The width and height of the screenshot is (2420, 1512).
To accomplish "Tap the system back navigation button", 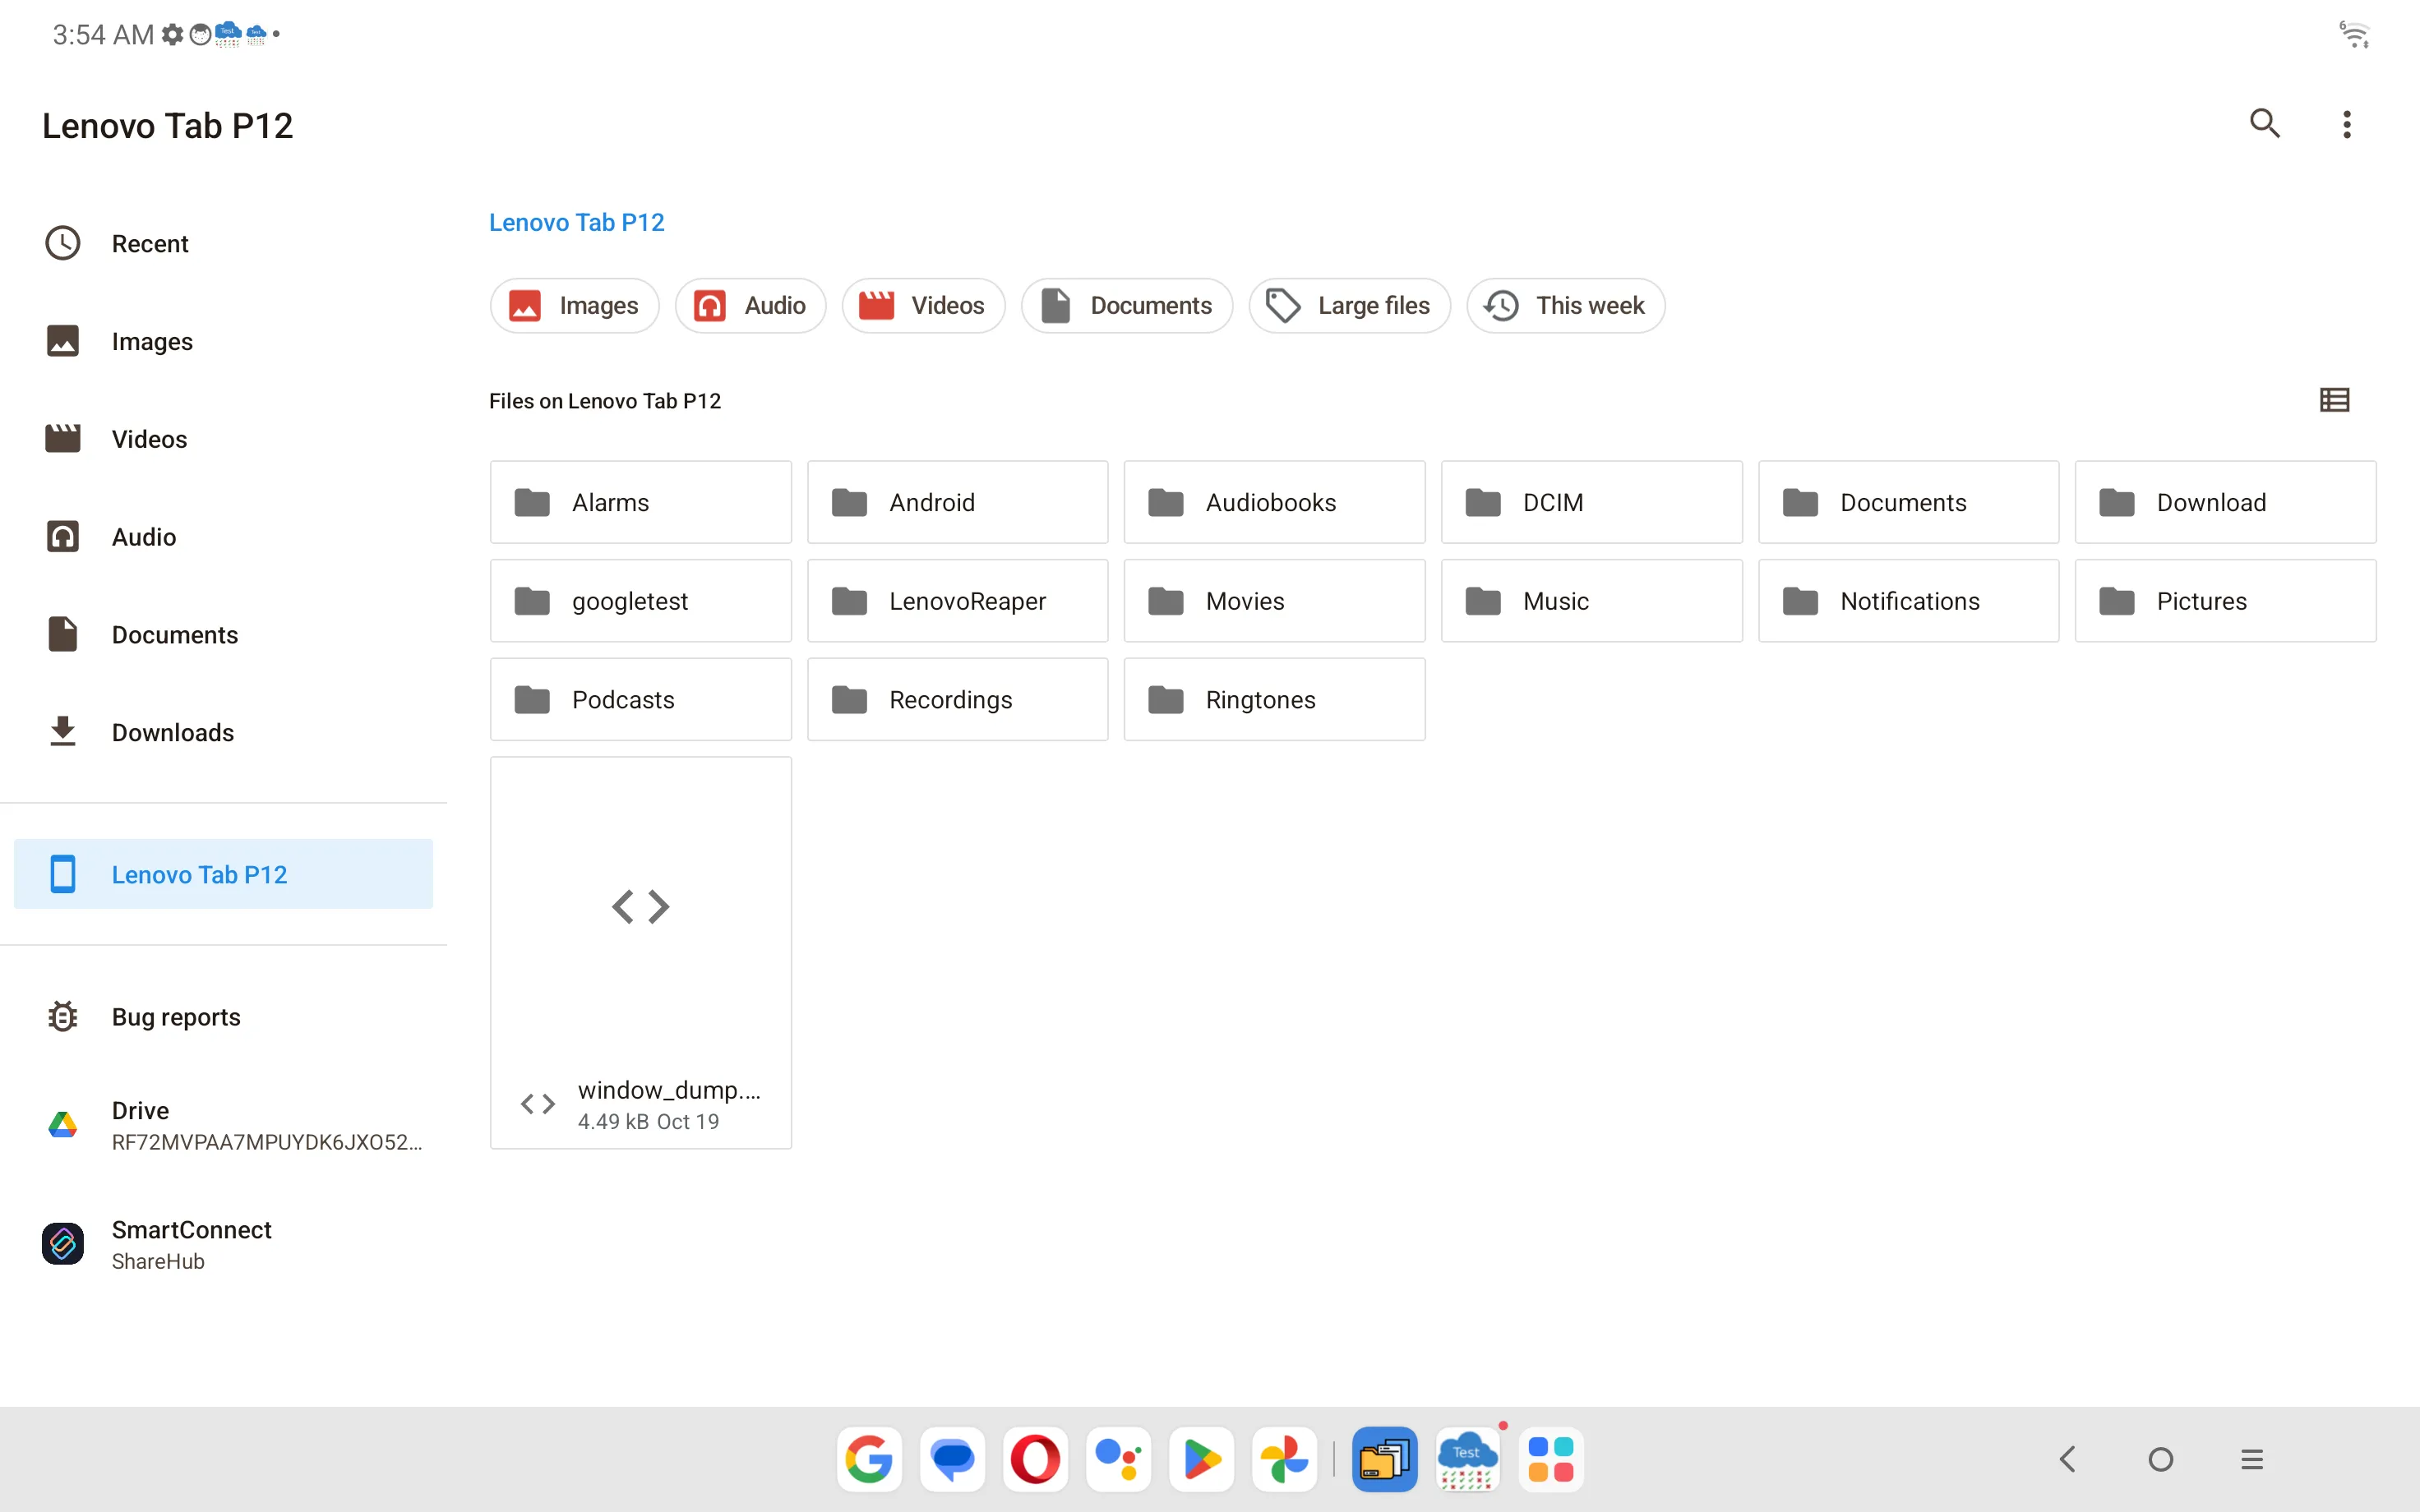I will (x=2068, y=1459).
